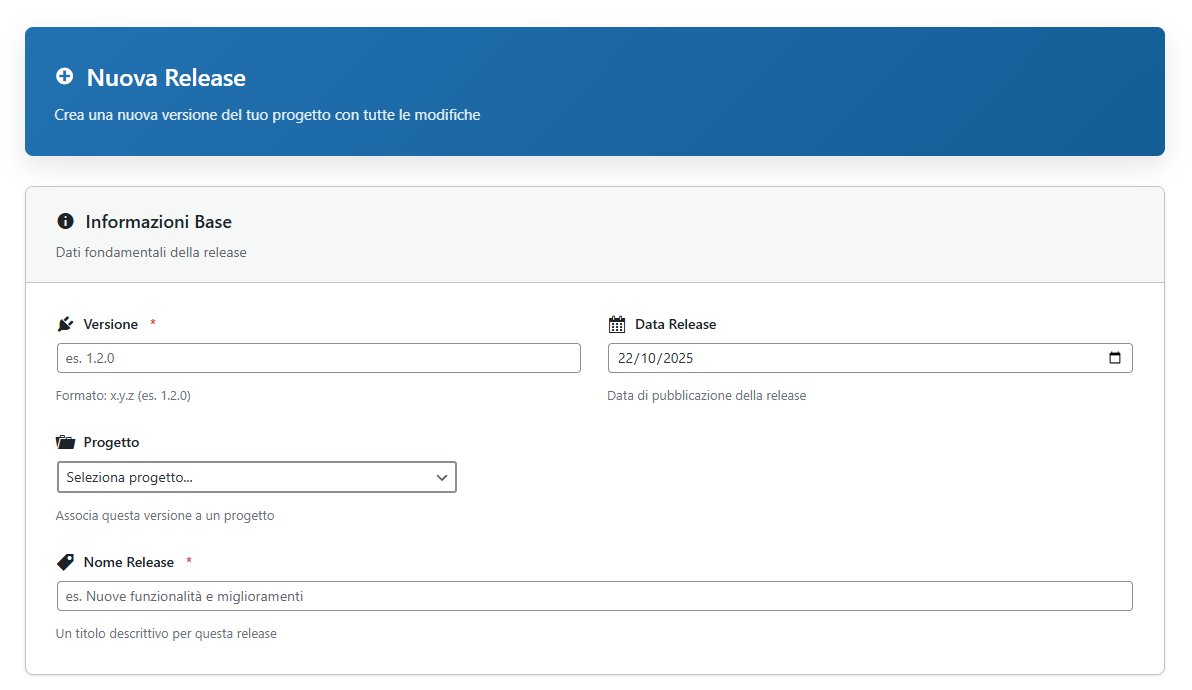Open the Seleziona progetto dropdown
1192x690 pixels.
point(257,477)
